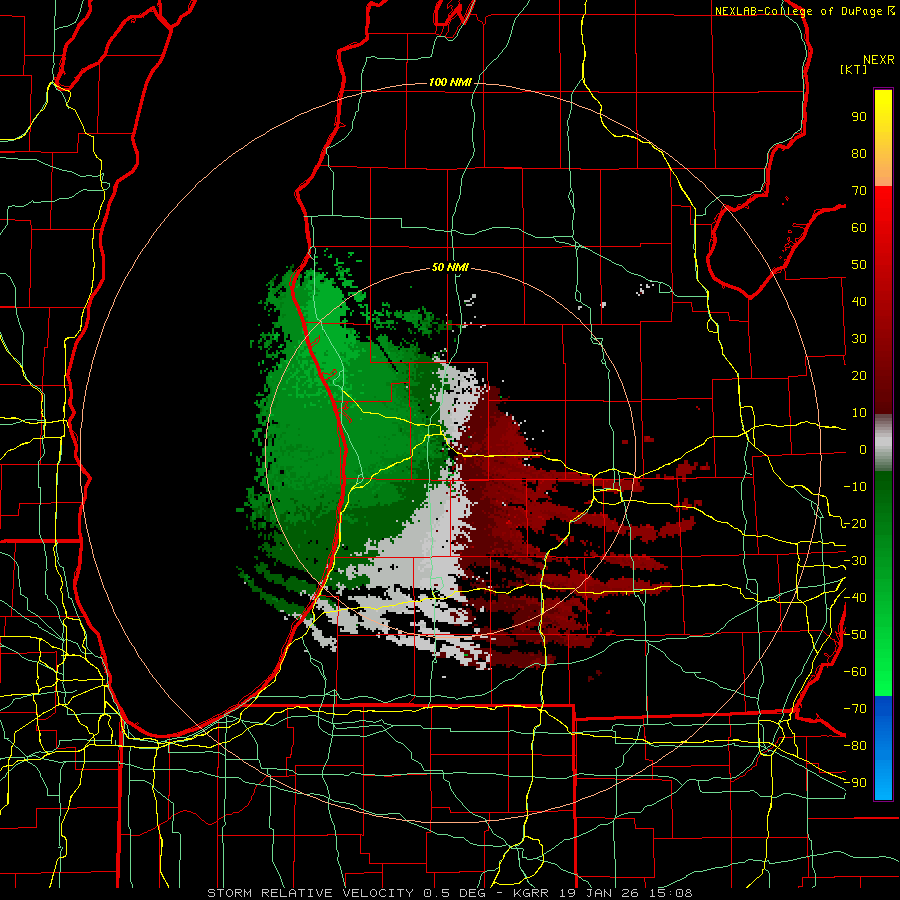Click the gray zero-velocity segment of the color bar
Image resolution: width=900 pixels, height=900 pixels.
click(883, 443)
